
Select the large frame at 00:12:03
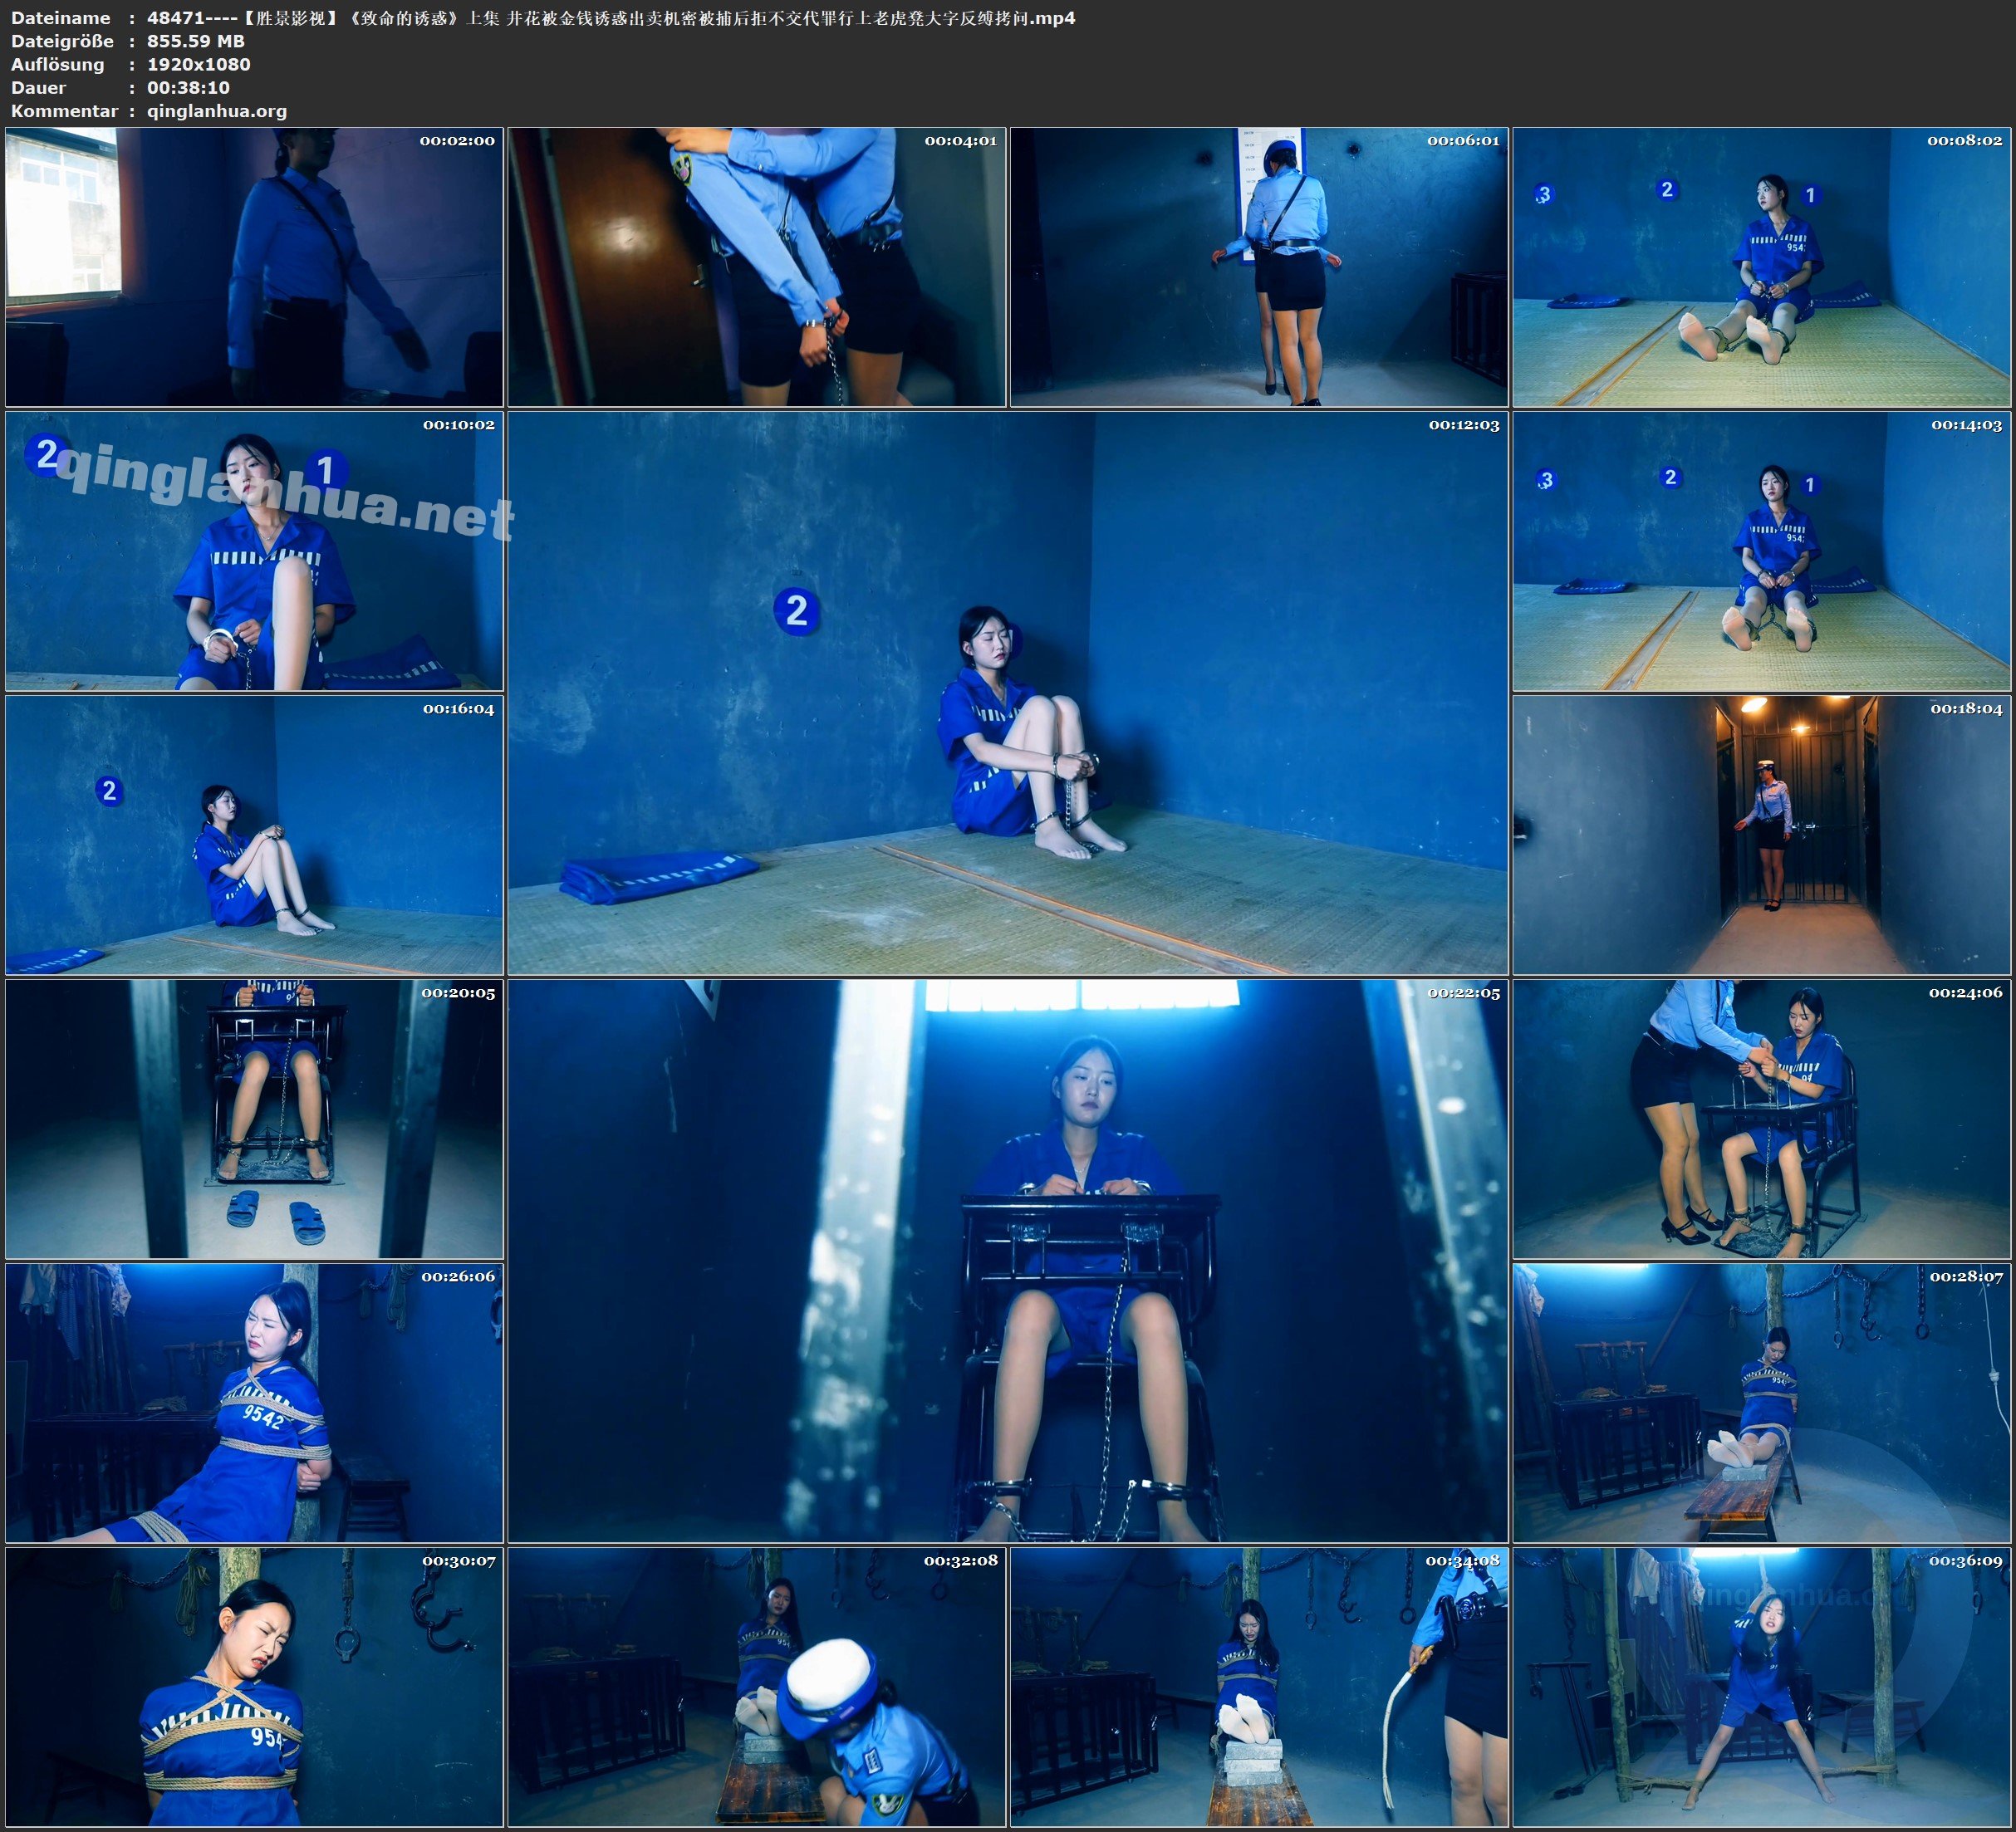tap(1007, 693)
